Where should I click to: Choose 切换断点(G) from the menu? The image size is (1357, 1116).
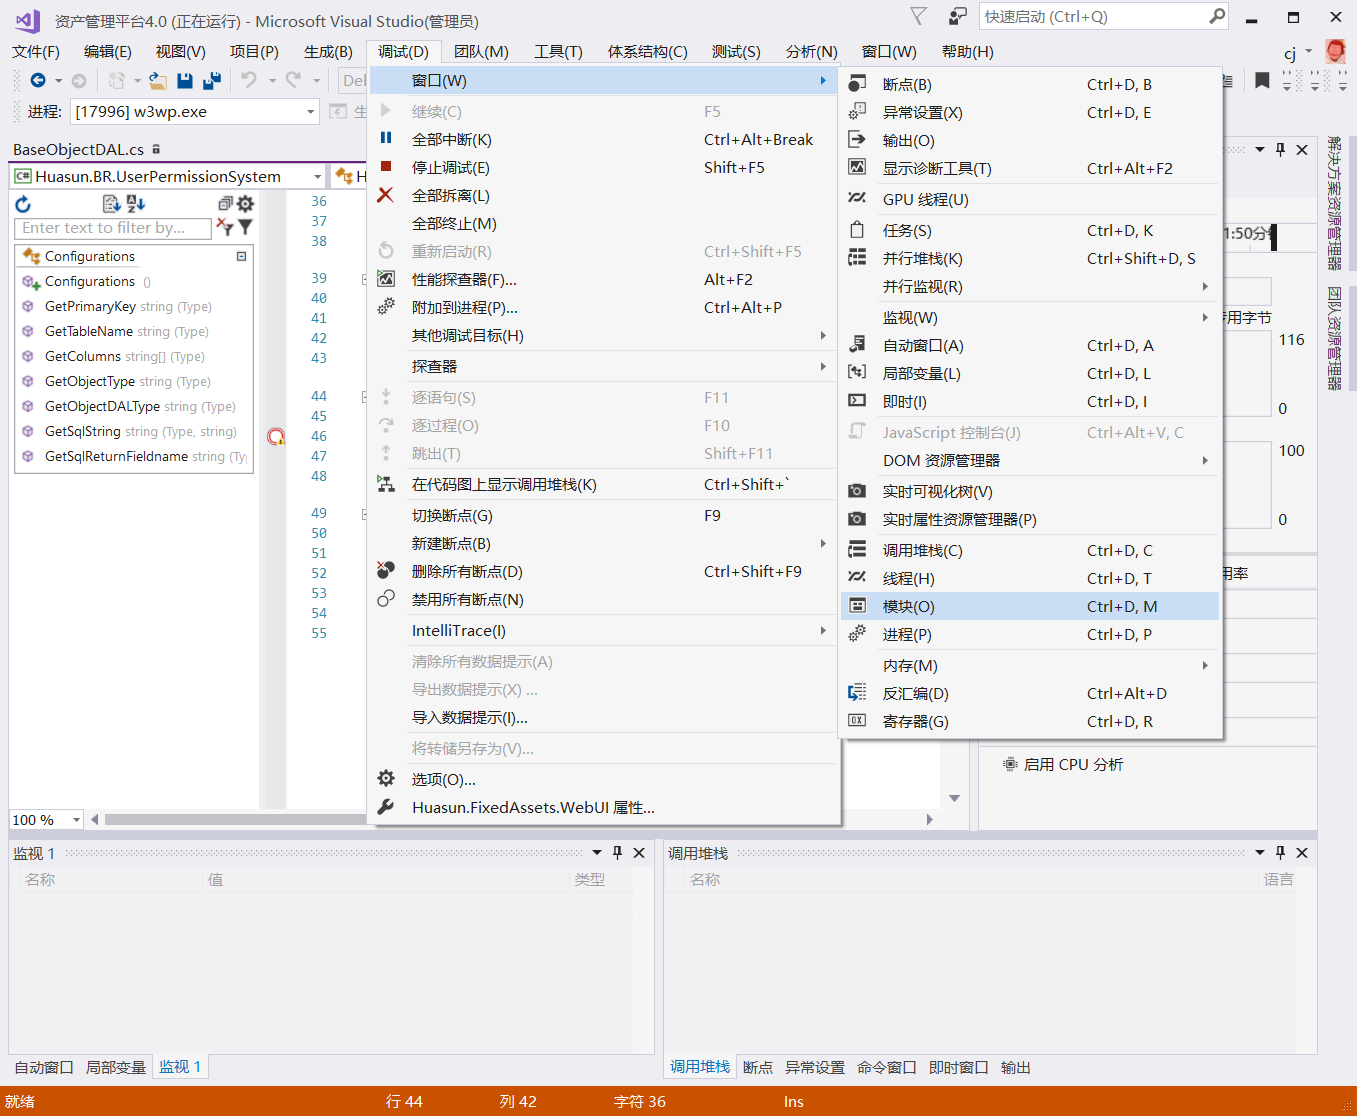[603, 515]
